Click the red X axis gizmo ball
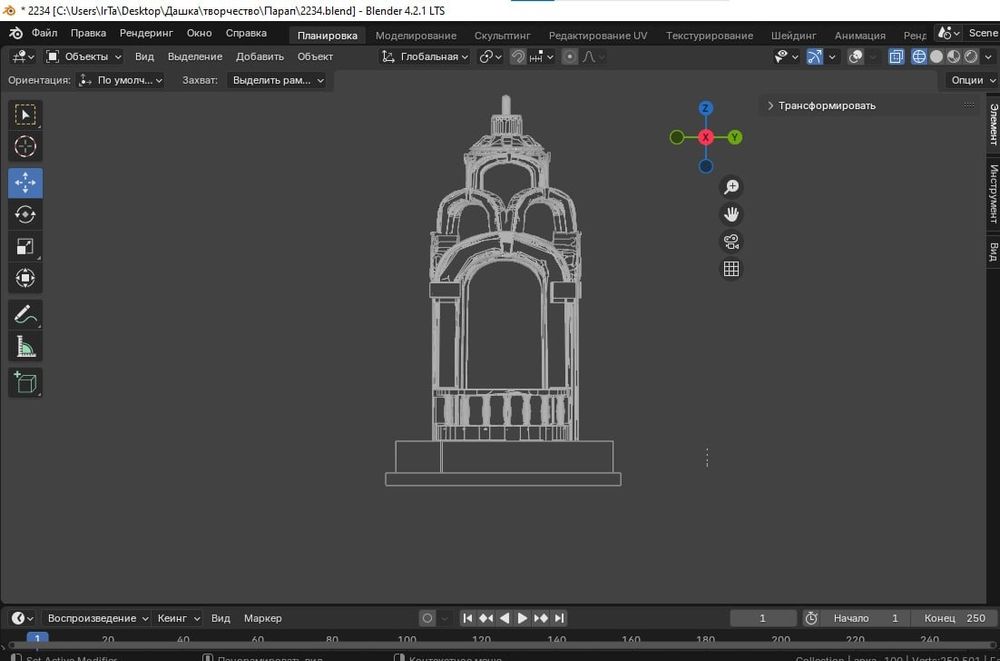1000x661 pixels. coord(705,137)
